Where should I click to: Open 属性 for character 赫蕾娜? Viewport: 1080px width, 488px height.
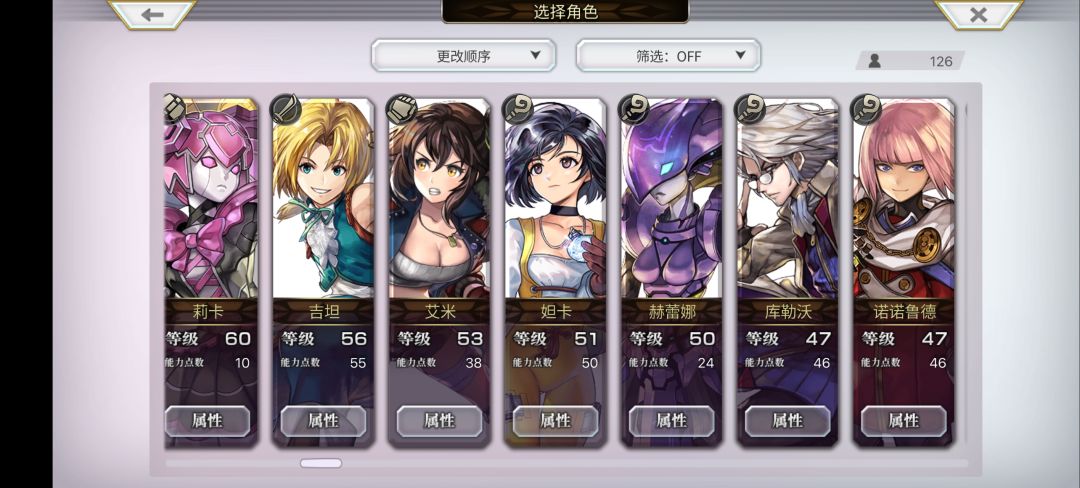click(672, 421)
